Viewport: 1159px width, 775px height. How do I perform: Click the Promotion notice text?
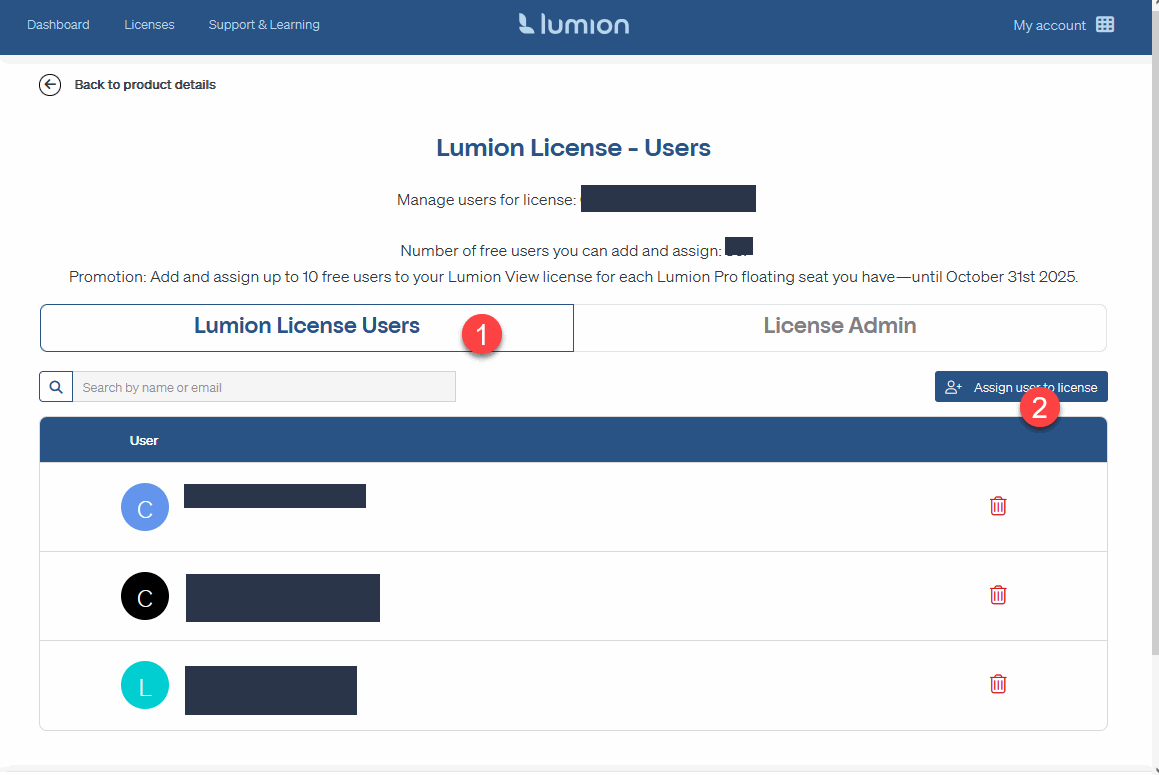[574, 277]
